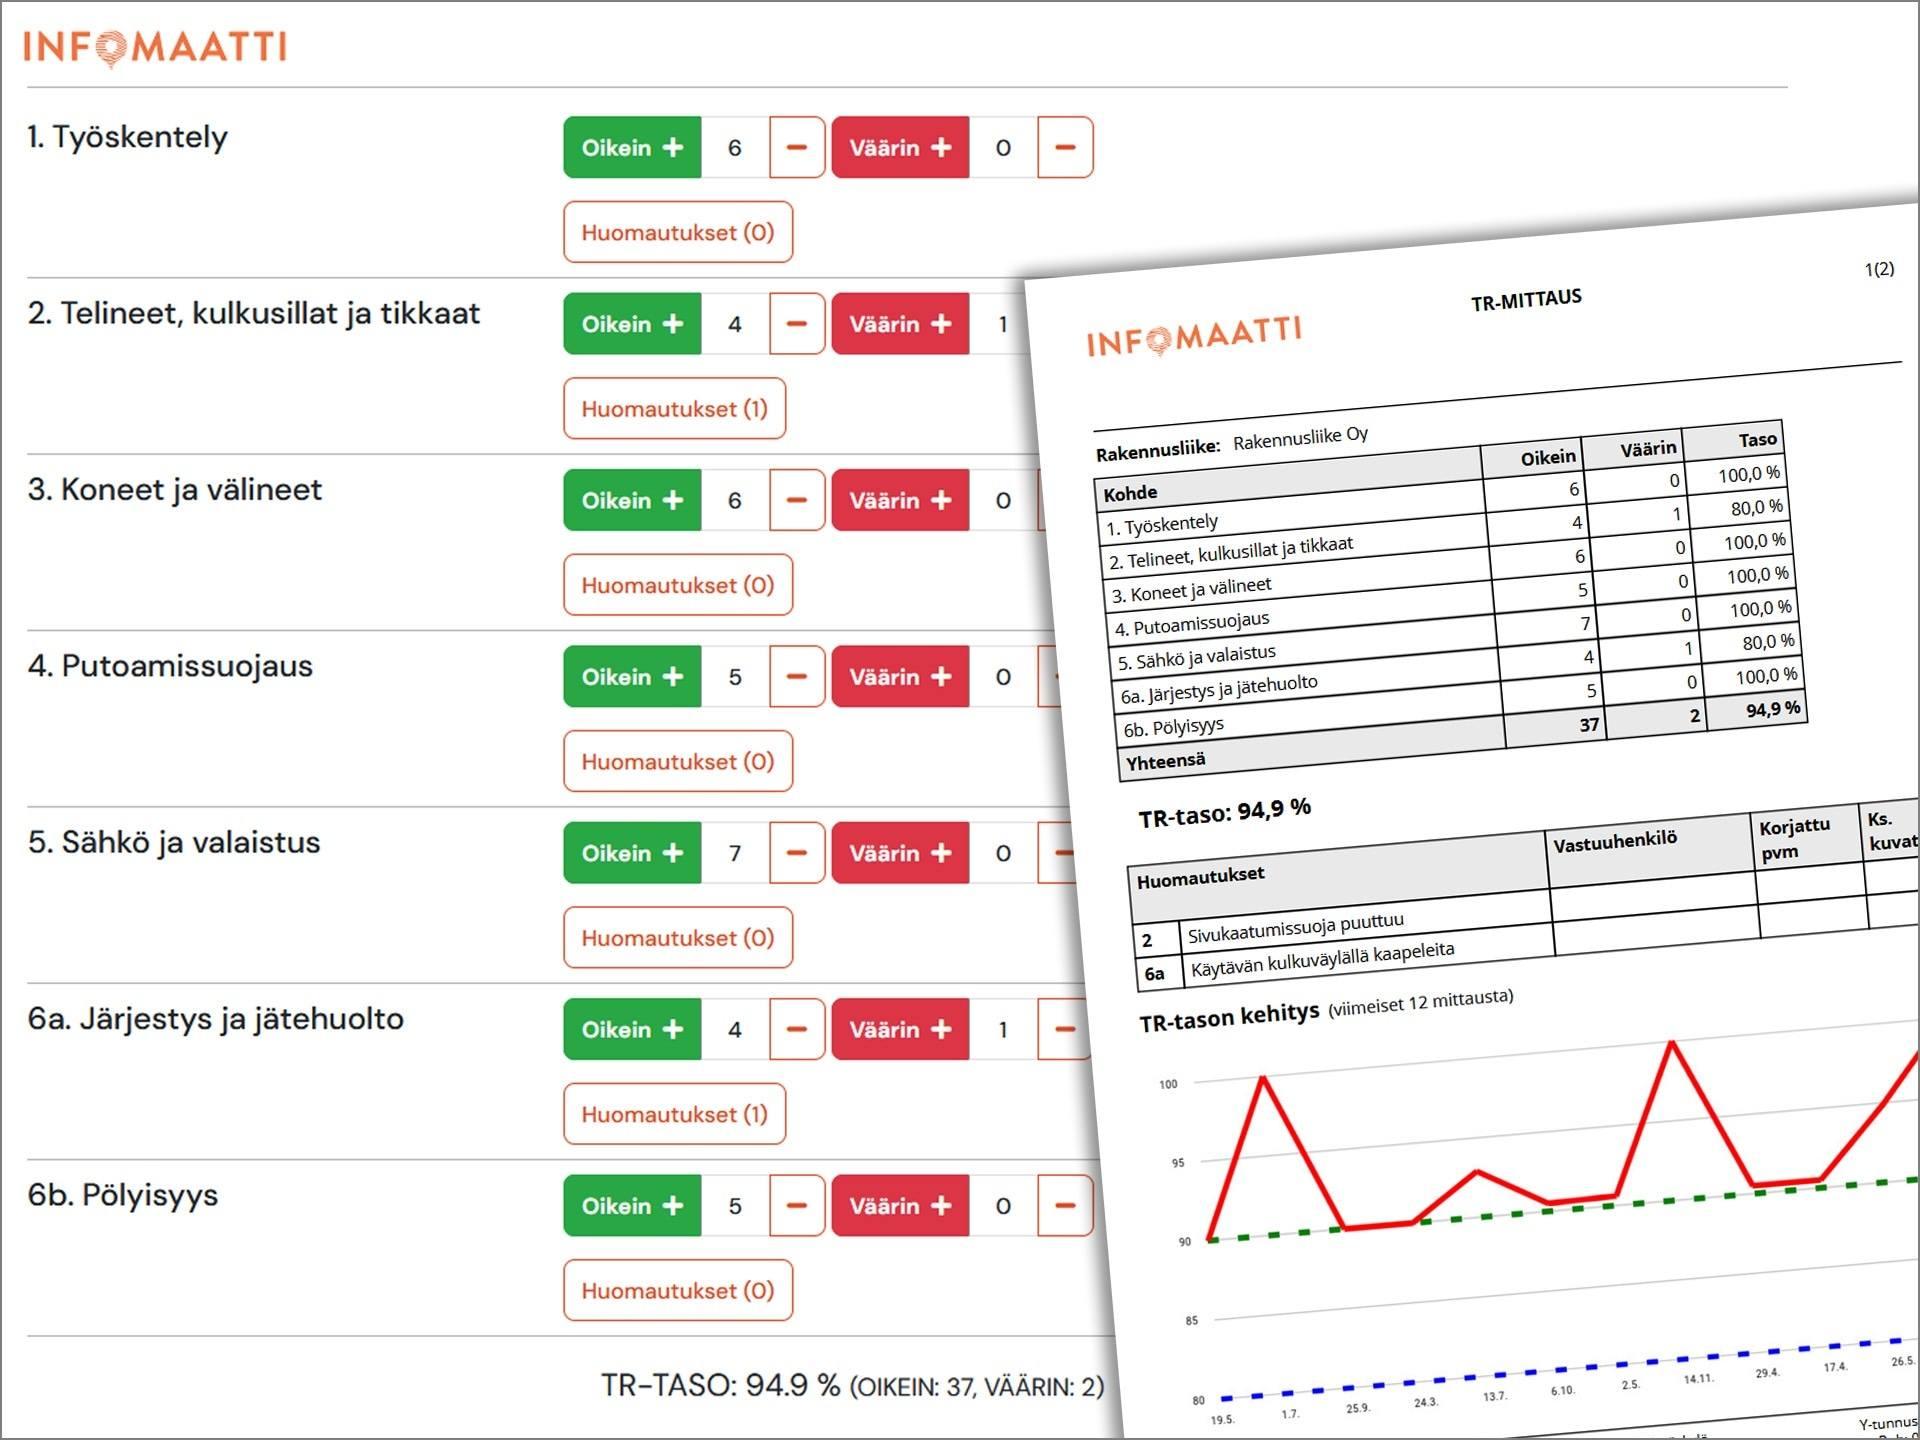Click the Väärin count value for Pölyisyys
1920x1440 pixels.
point(1003,1206)
